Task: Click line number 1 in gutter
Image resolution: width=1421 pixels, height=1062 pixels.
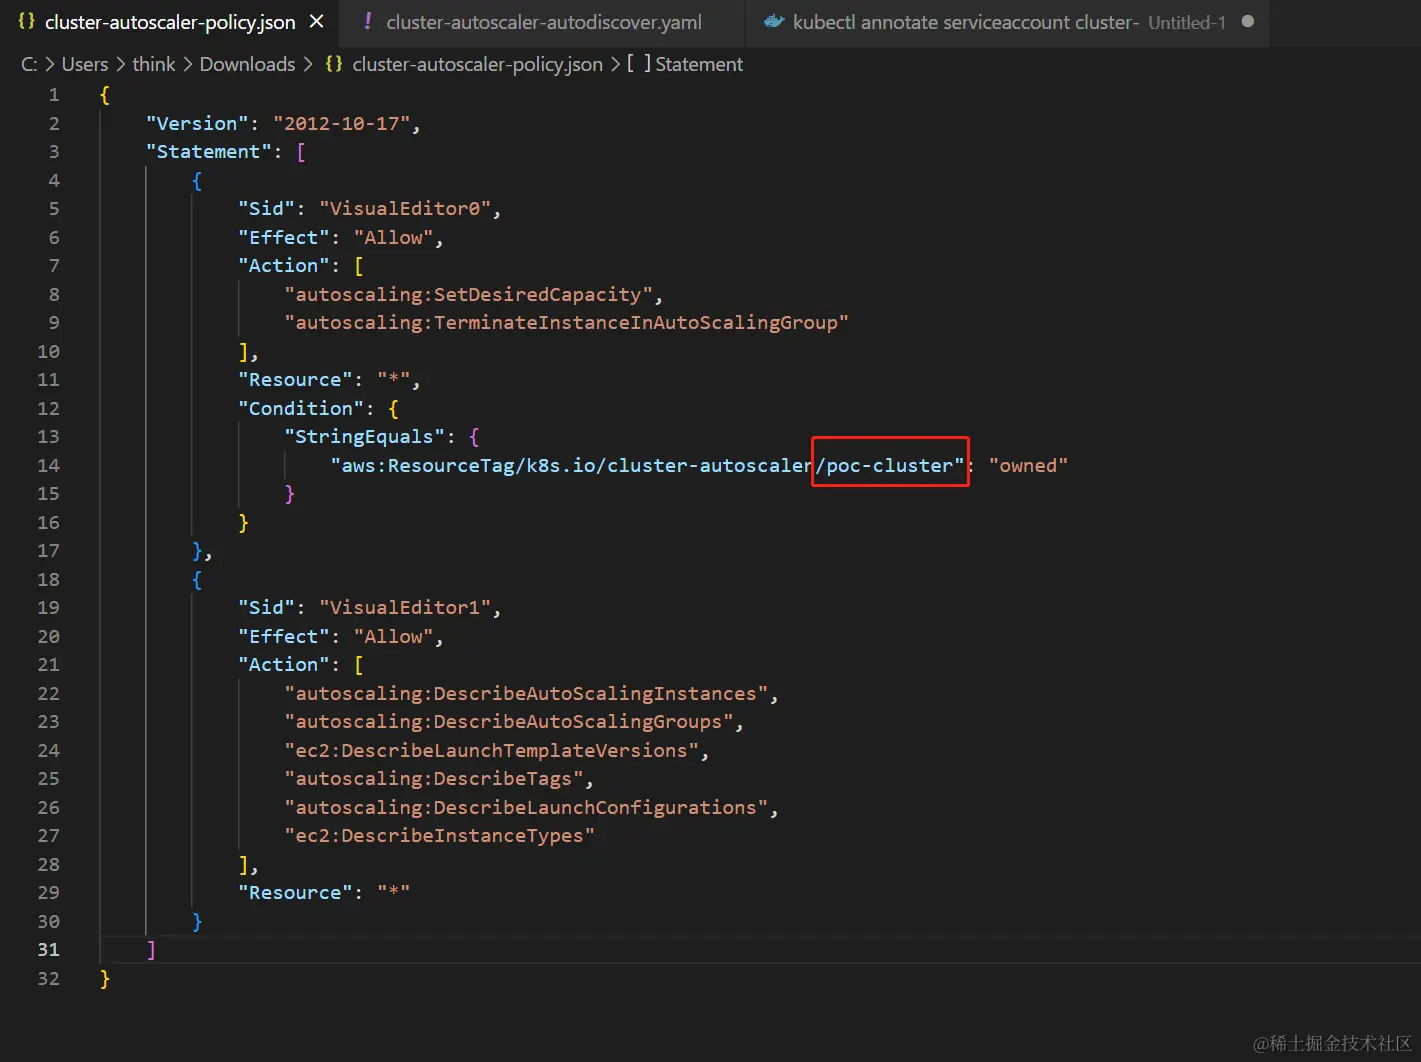Action: [x=54, y=95]
